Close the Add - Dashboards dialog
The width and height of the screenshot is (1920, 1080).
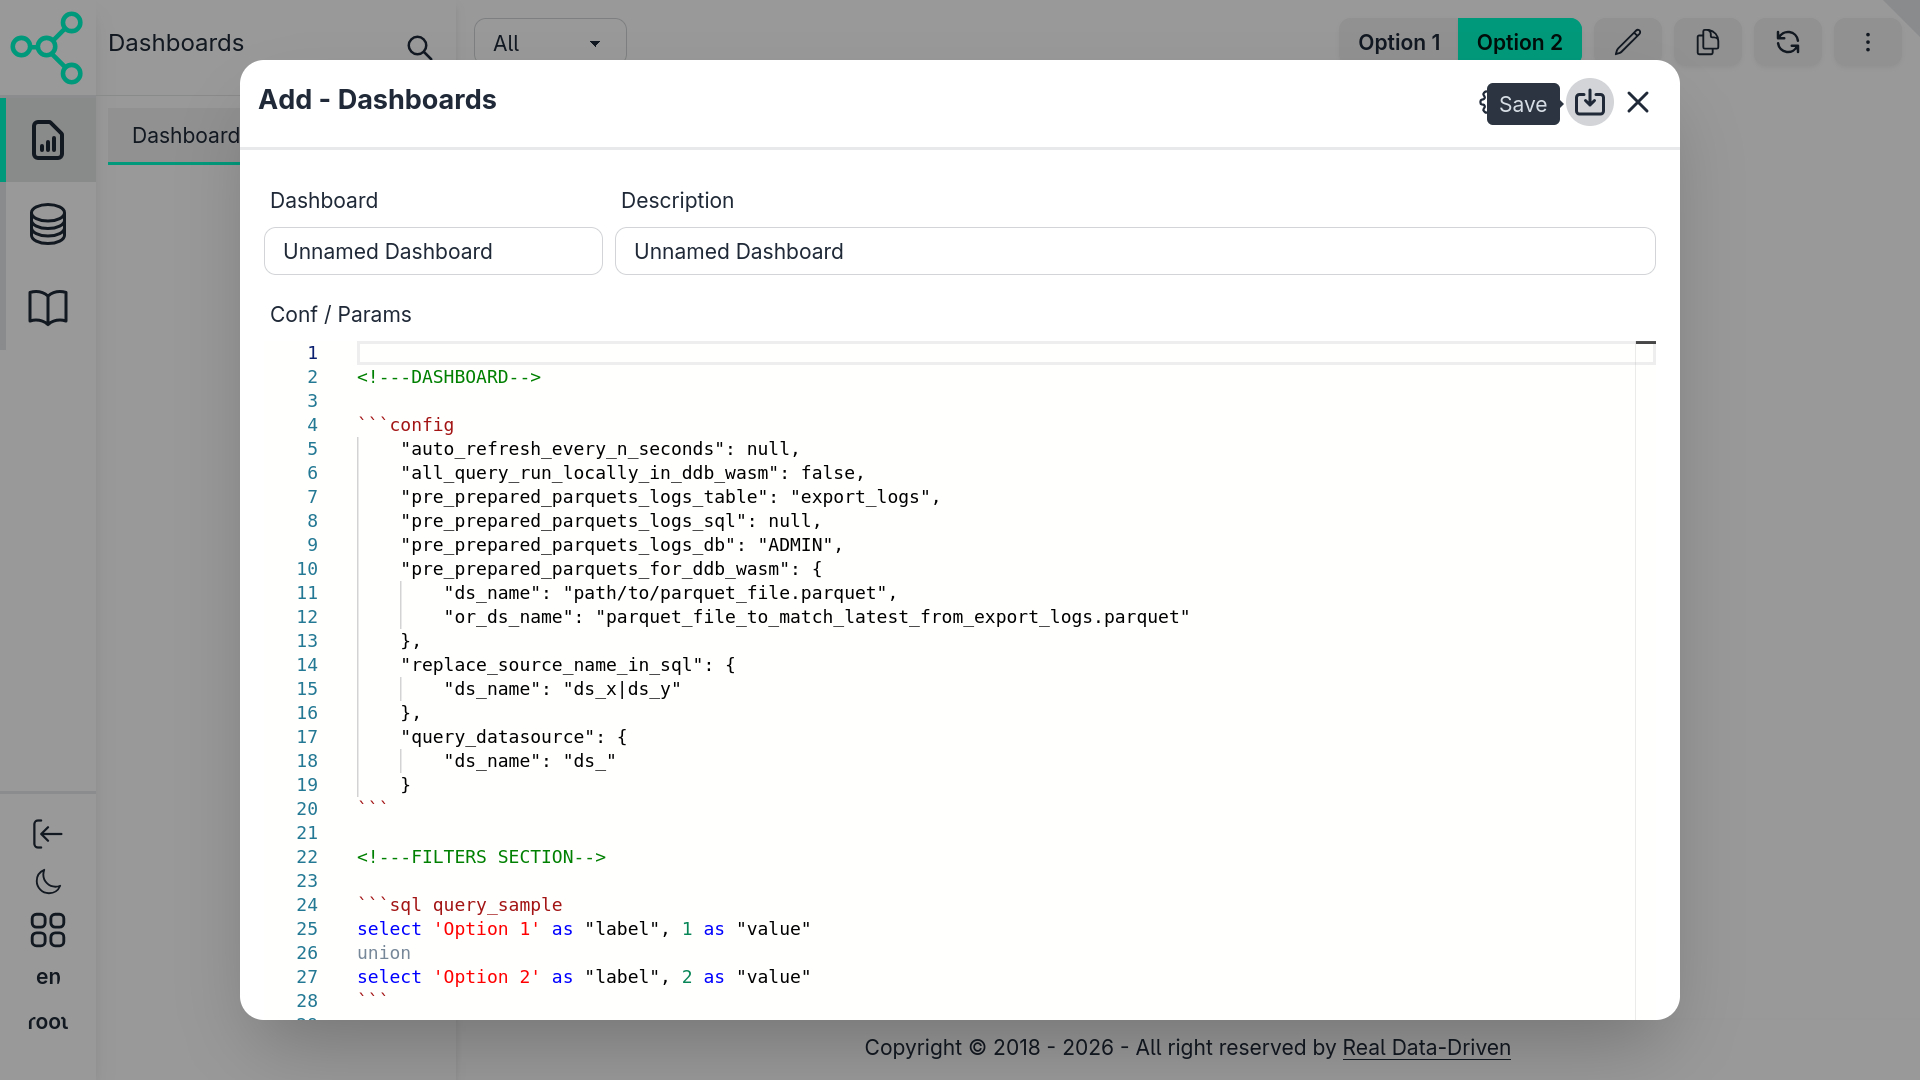coord(1637,103)
